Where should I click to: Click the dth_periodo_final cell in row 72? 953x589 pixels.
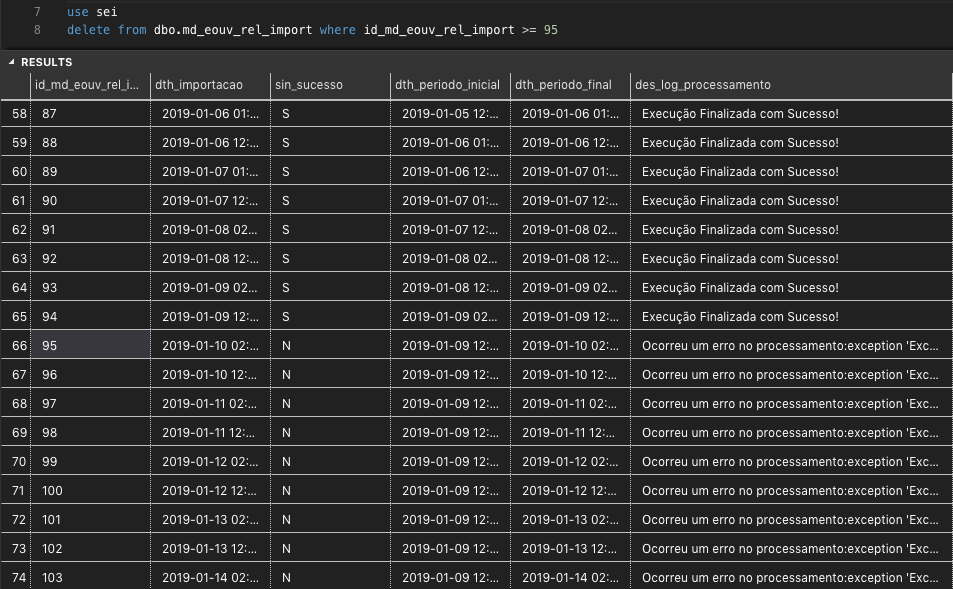coord(570,520)
